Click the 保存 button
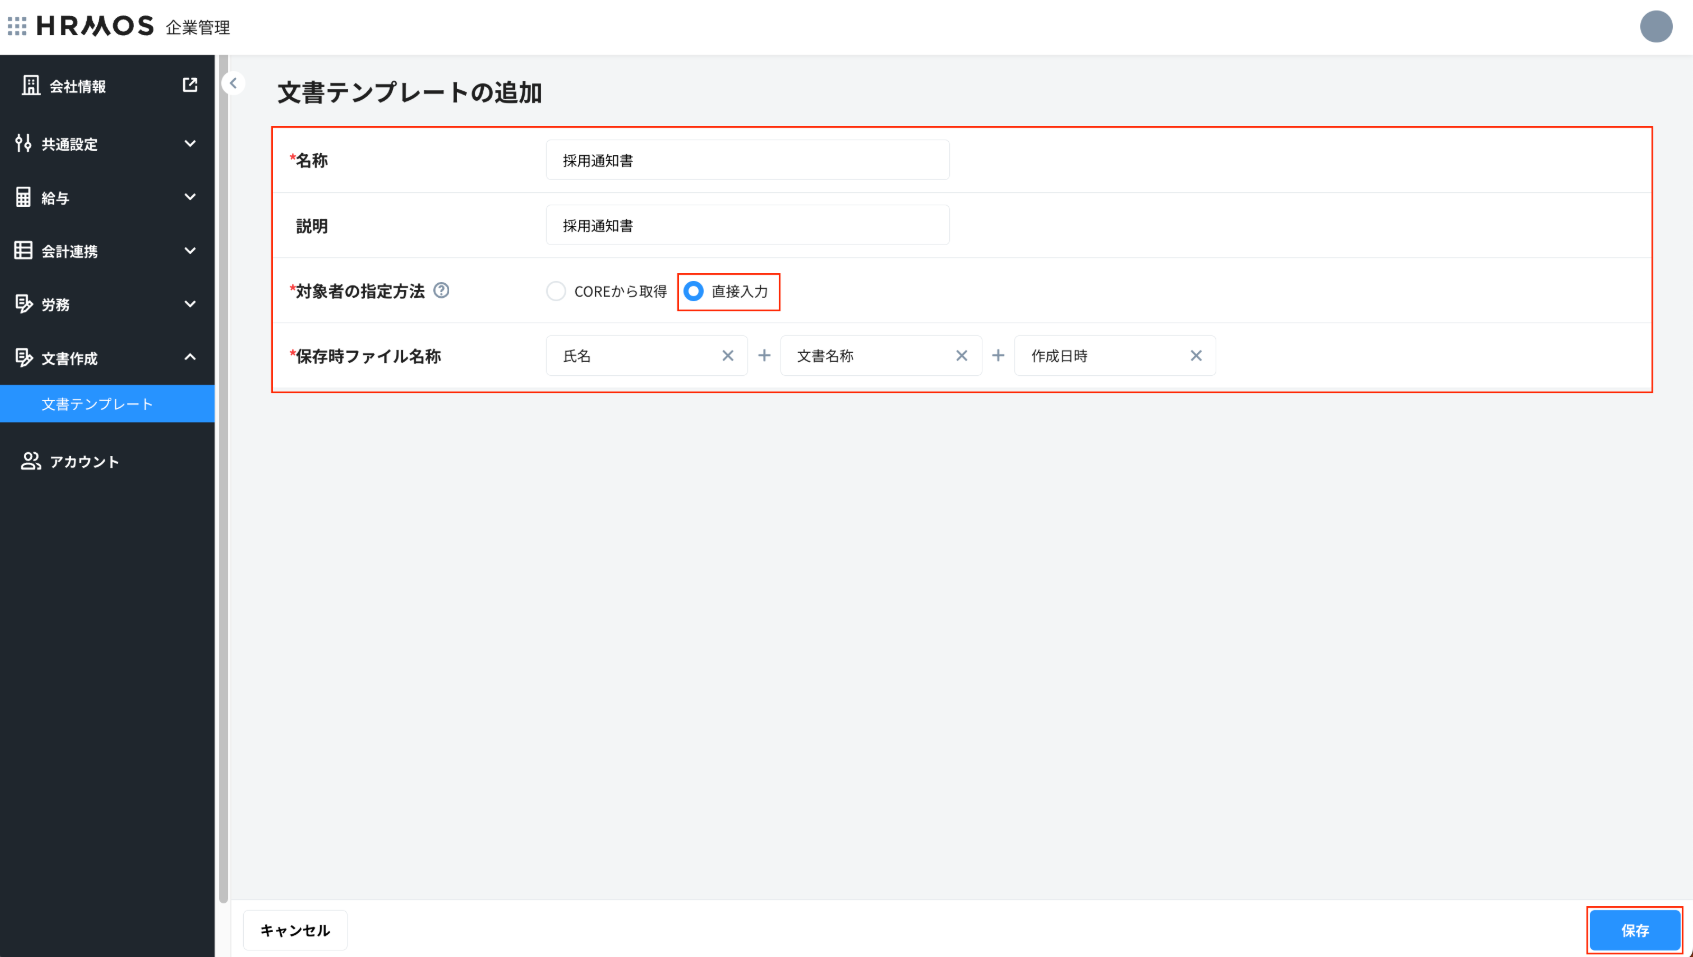Viewport: 1693px width, 957px height. tap(1634, 930)
